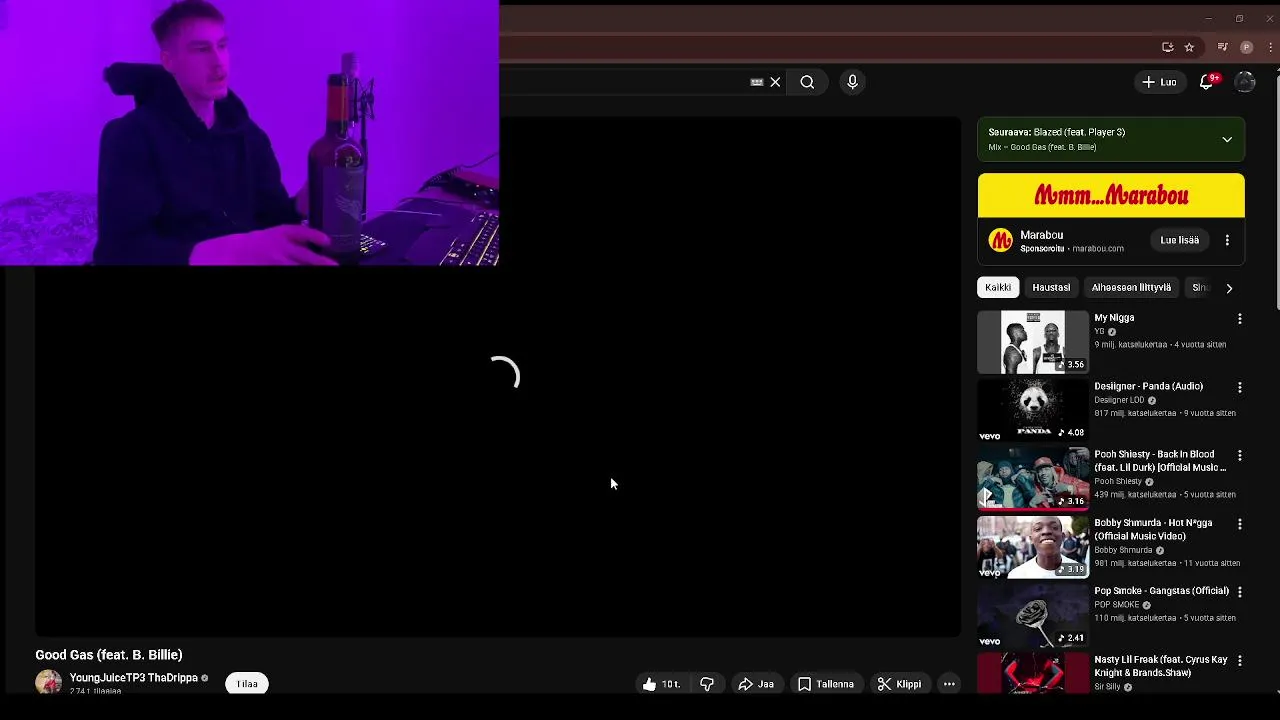Open options for Bobby Shmurda video
The image size is (1280, 720).
tap(1239, 524)
